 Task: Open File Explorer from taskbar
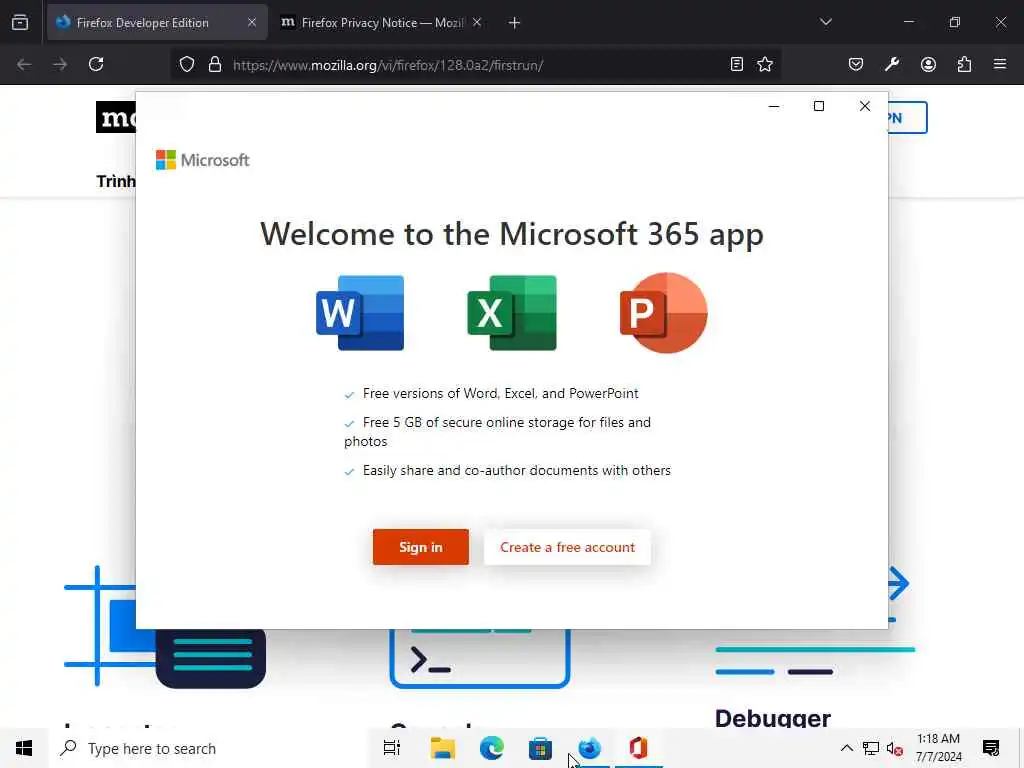pyautogui.click(x=442, y=748)
